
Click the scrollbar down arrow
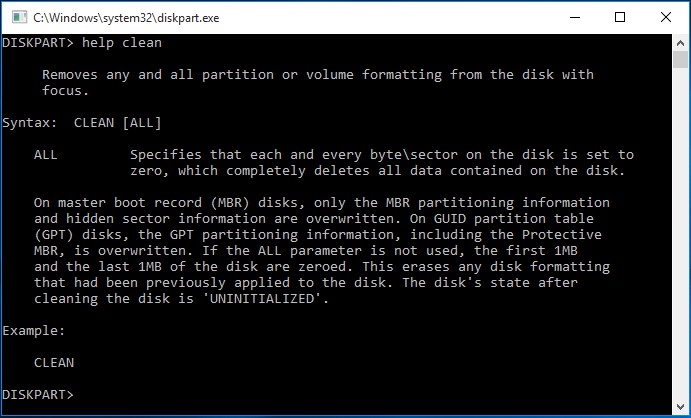(680, 405)
